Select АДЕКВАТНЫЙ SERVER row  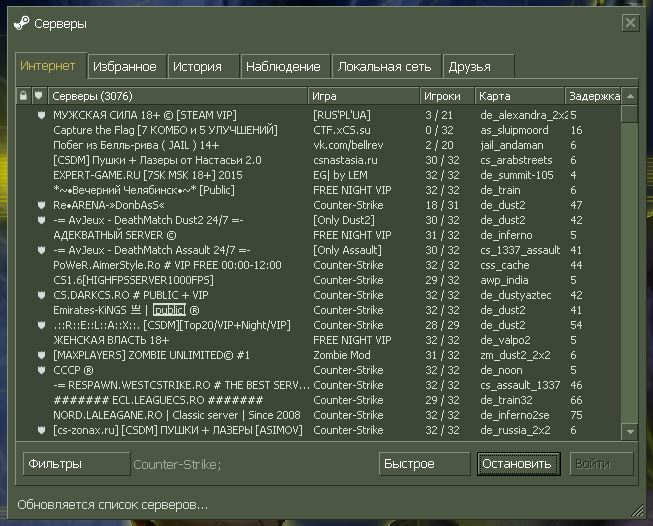point(318,235)
